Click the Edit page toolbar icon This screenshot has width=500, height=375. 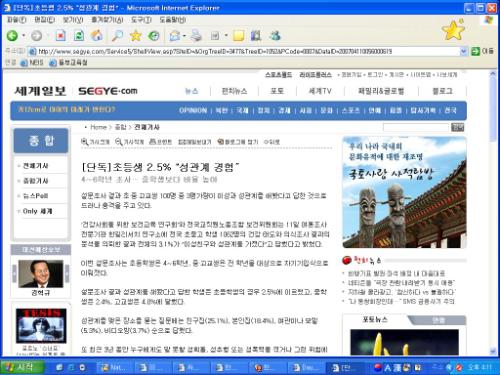coord(215,35)
